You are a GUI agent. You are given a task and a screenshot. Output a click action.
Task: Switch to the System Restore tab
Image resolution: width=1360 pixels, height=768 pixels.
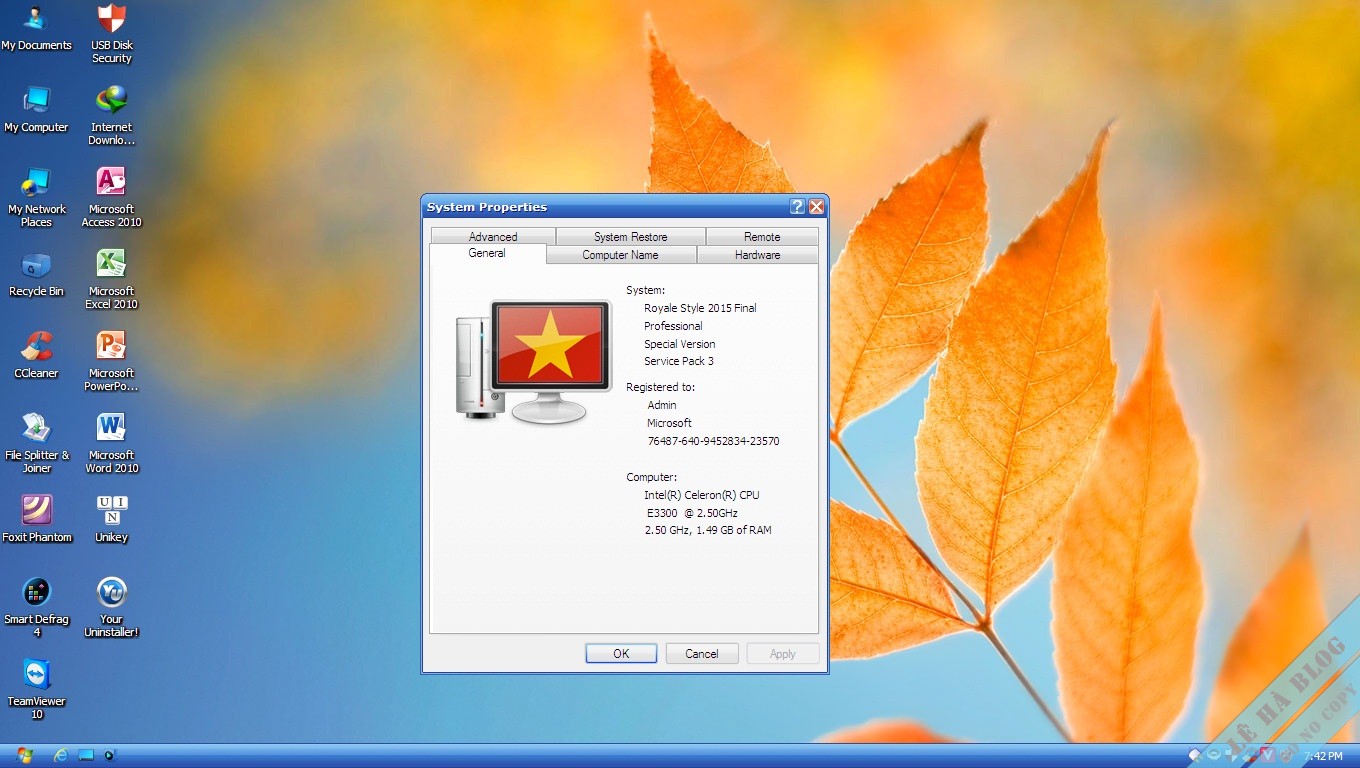coord(630,237)
